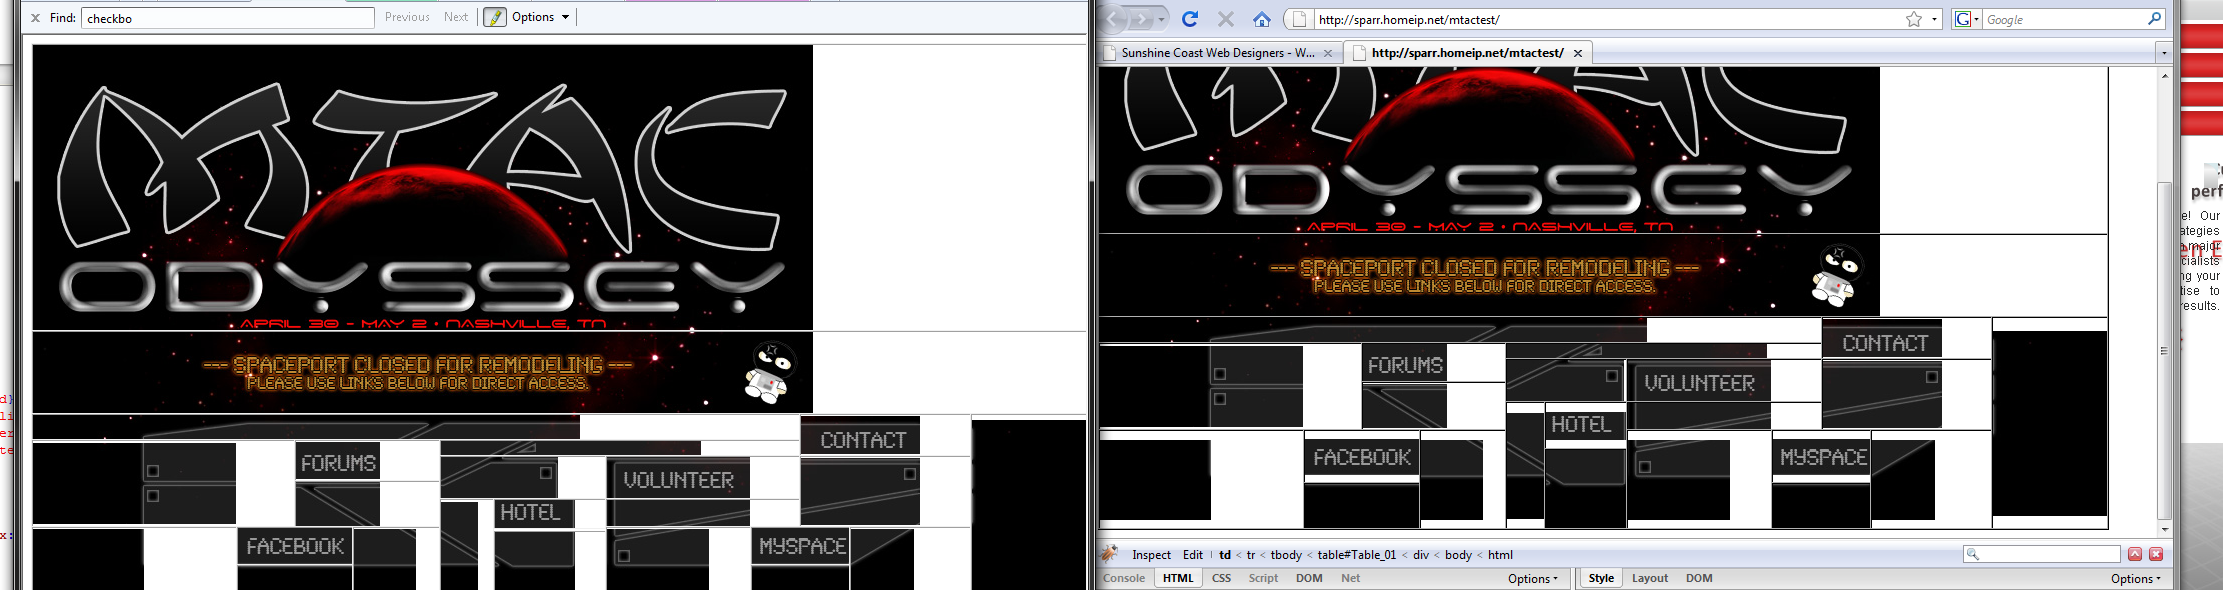
Task: Click MYSPACE image in left window
Action: pyautogui.click(x=802, y=546)
